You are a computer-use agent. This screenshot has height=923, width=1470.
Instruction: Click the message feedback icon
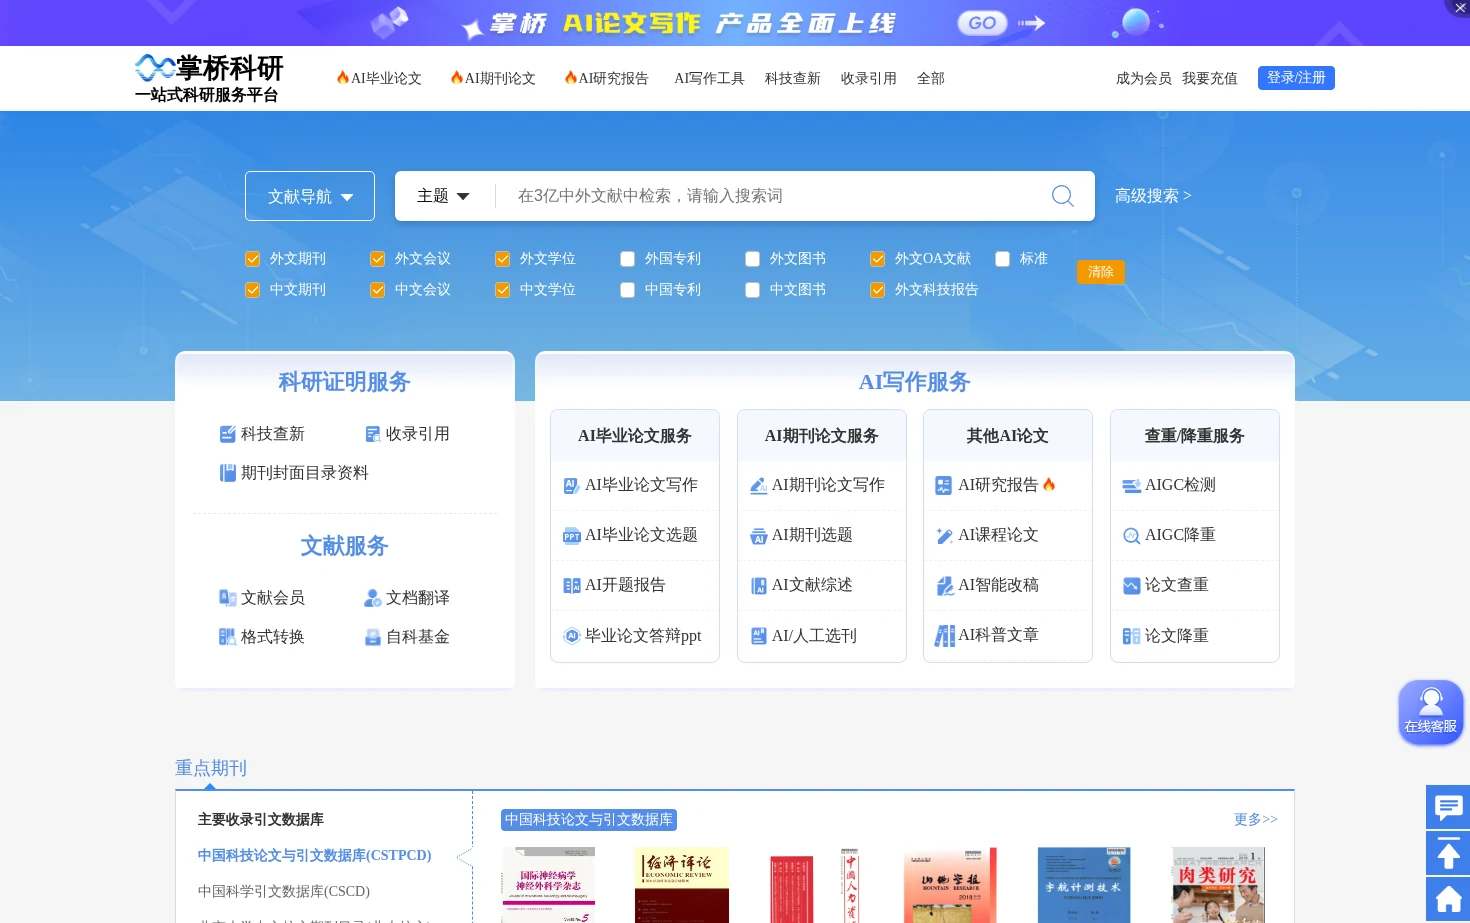1448,807
